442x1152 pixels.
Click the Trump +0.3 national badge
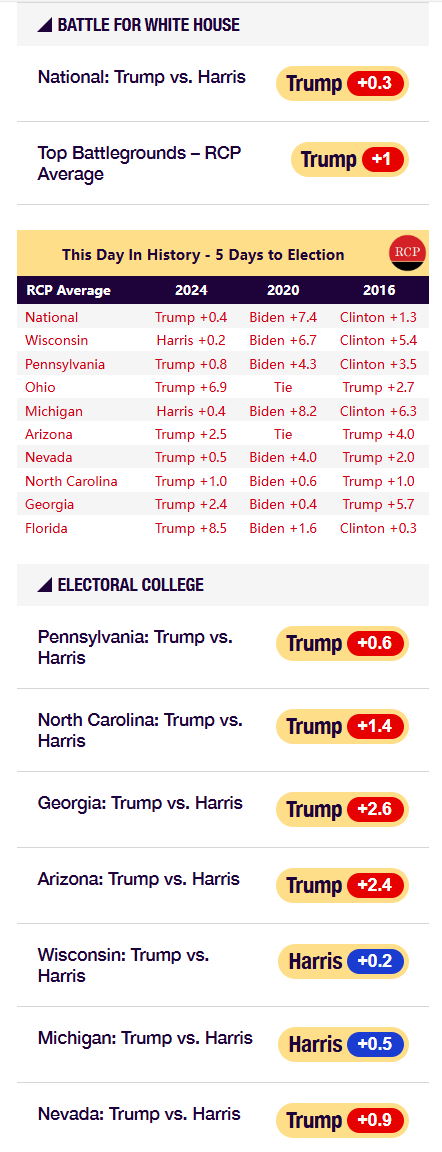pyautogui.click(x=342, y=84)
